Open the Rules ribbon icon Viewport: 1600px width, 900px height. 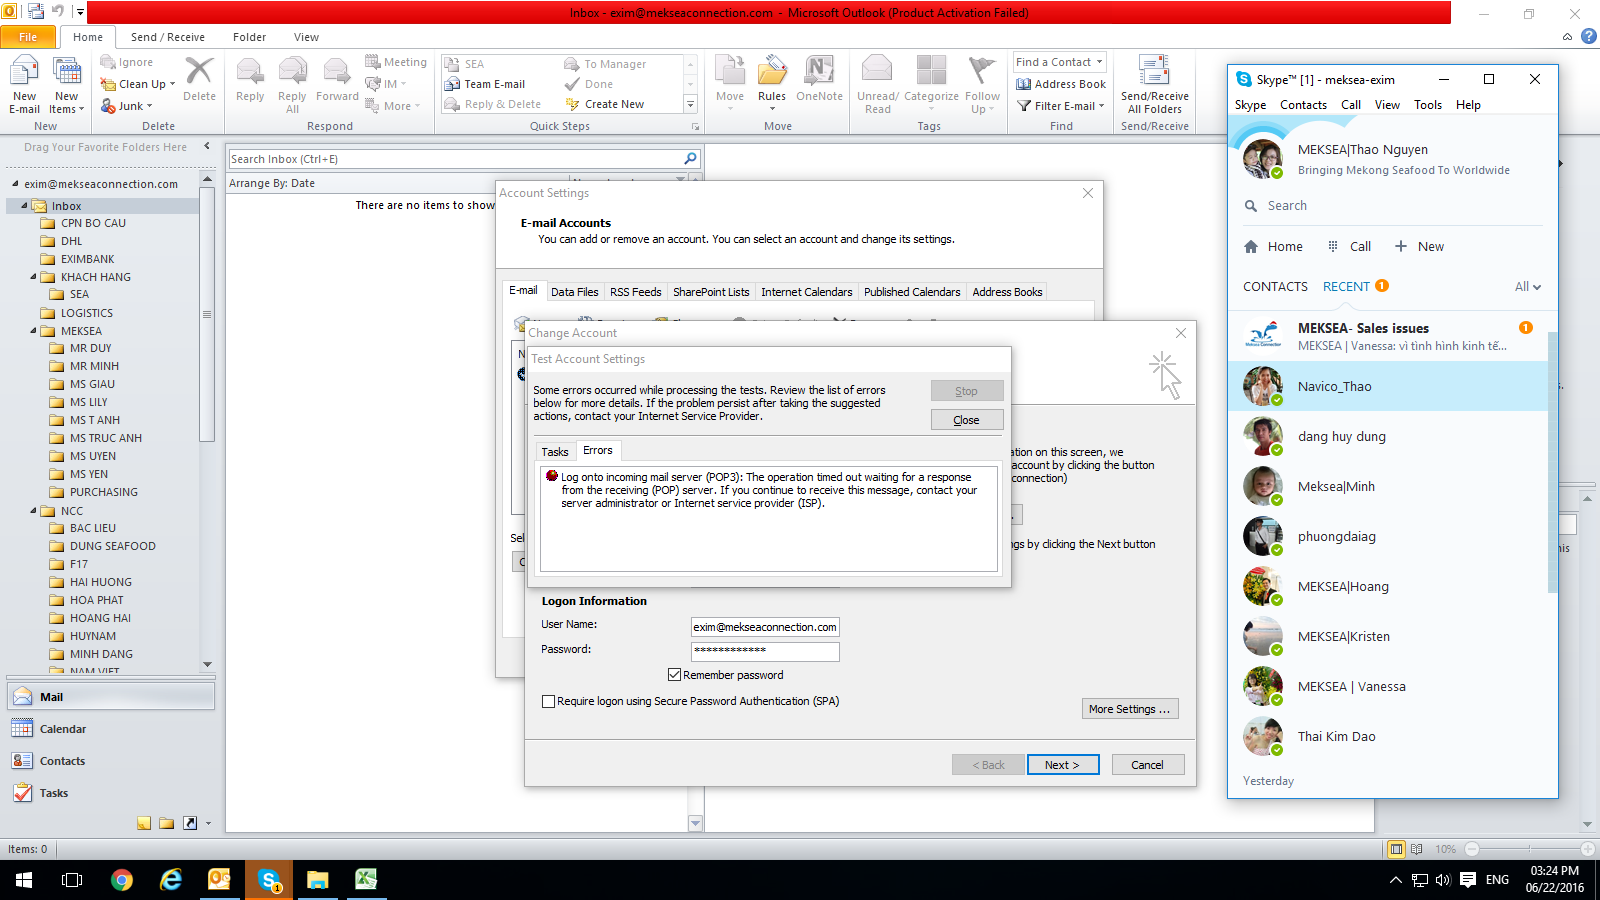(x=772, y=83)
